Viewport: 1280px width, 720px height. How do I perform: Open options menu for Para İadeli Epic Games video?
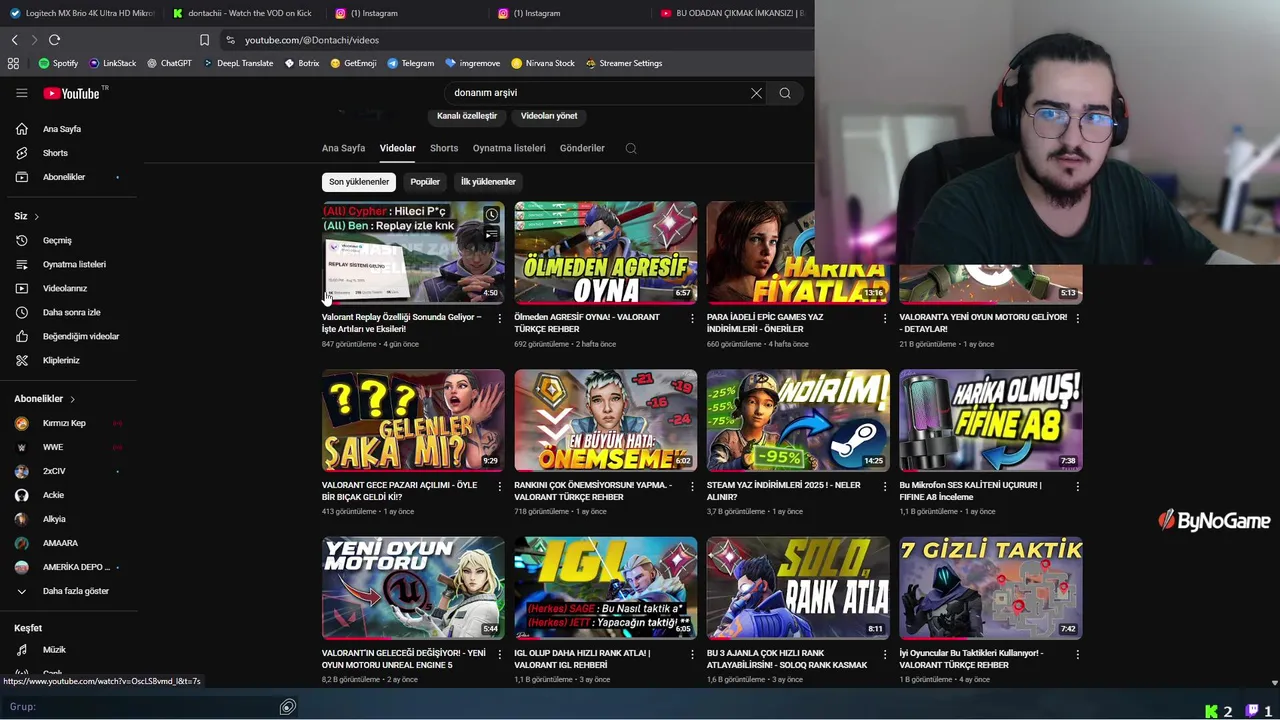(x=884, y=319)
